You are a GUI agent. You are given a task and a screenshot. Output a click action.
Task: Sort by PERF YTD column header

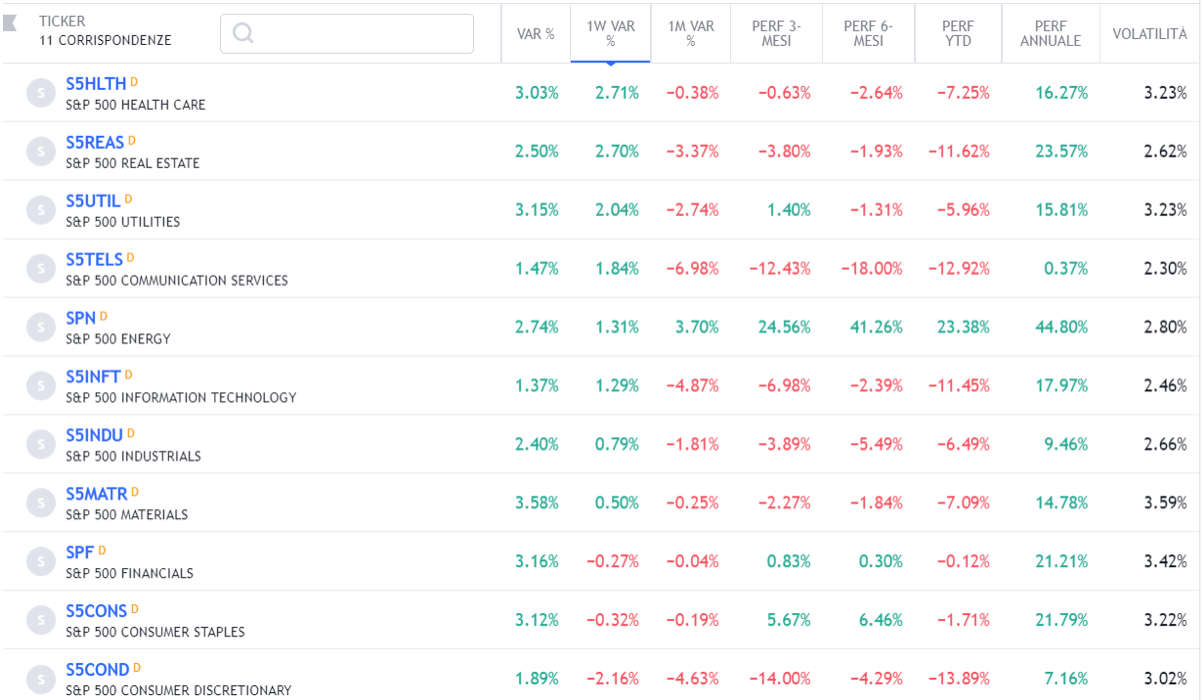coord(958,34)
